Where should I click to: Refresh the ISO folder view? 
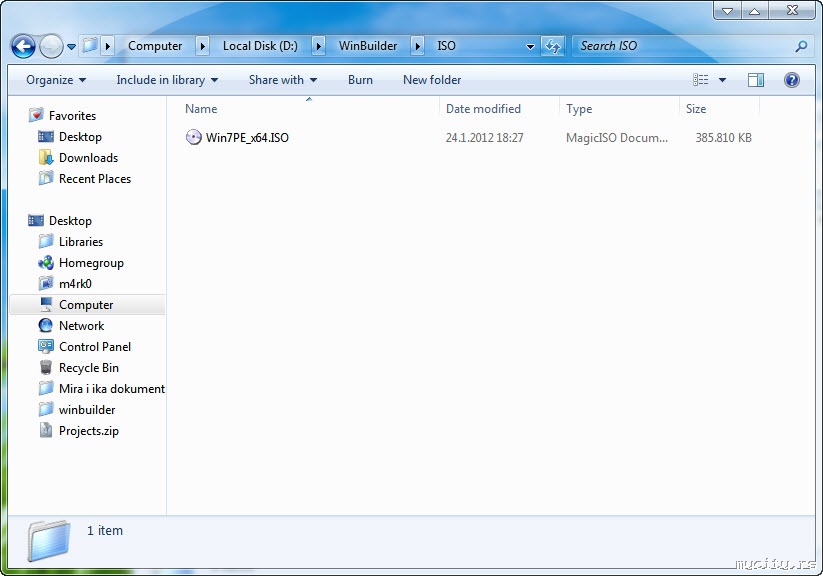tap(553, 46)
